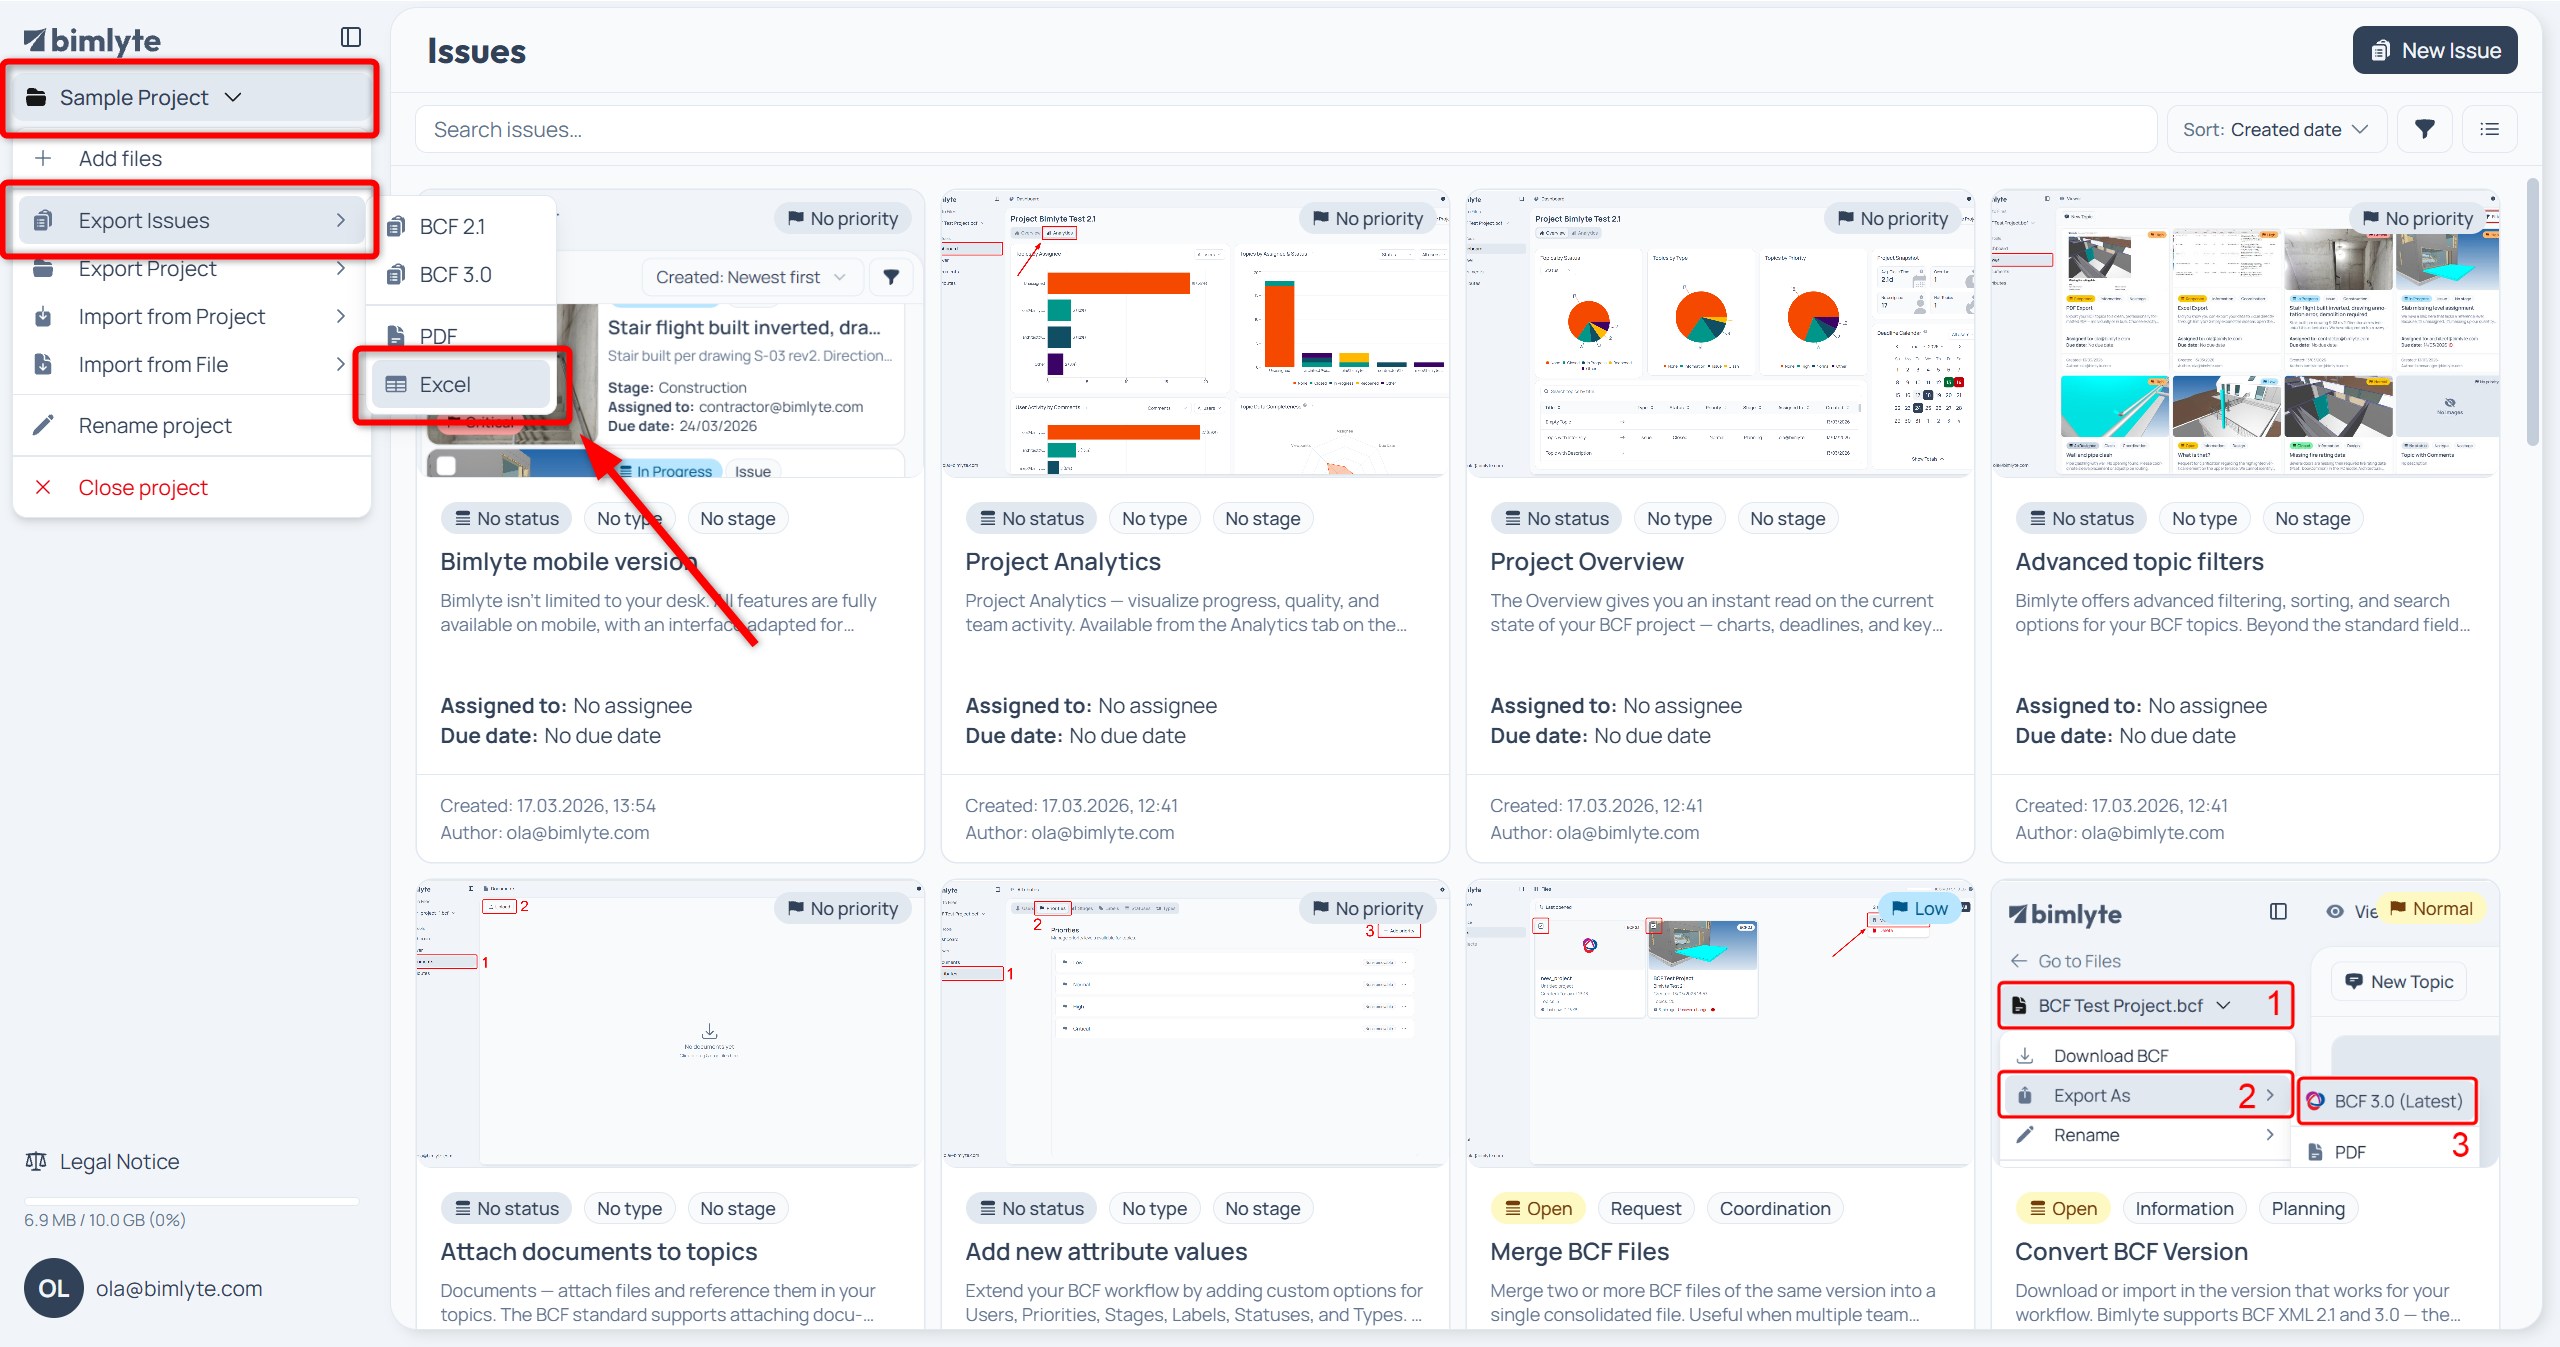Screen dimensions: 2560x1347
Task: Click the BCF 3.0 clipboard icon
Action: point(396,274)
